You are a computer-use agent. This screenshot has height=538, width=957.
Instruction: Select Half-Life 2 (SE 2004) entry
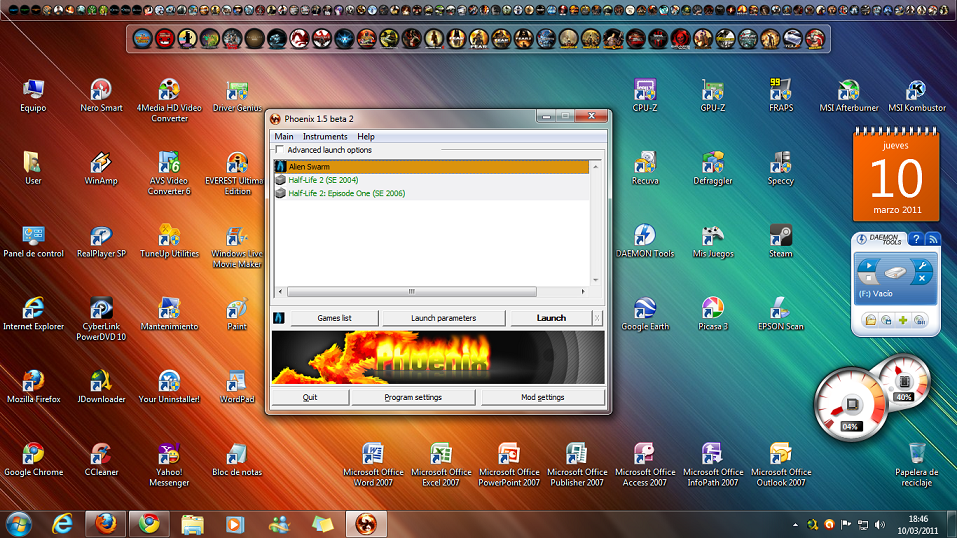point(432,180)
